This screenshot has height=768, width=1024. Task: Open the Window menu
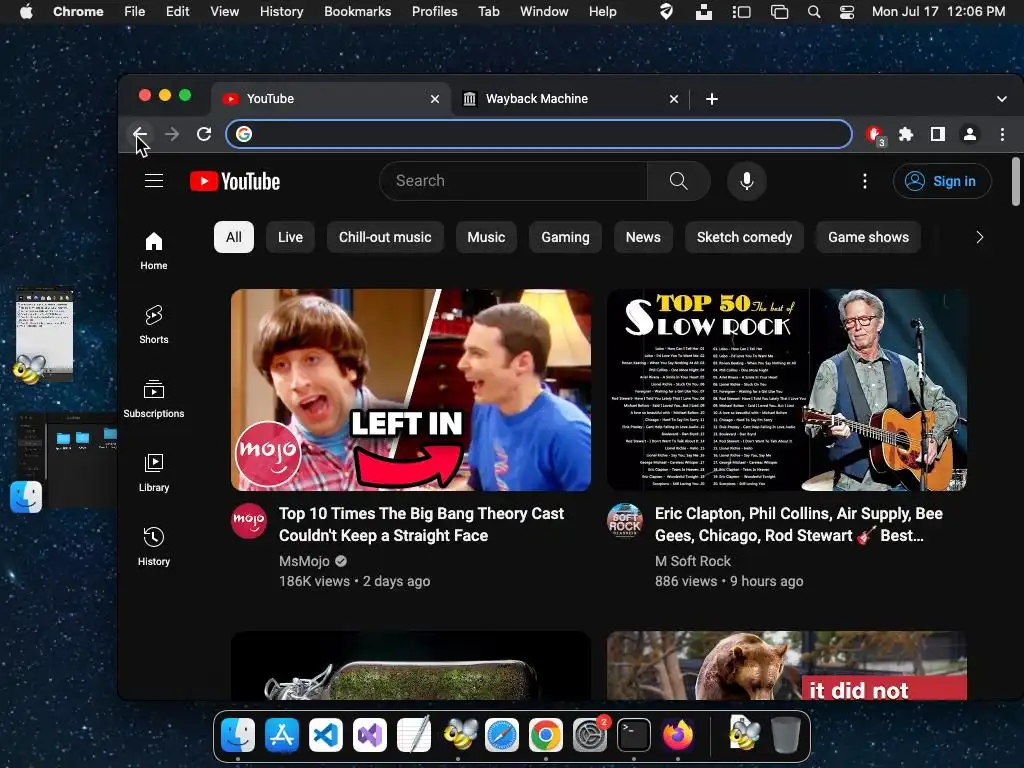(x=544, y=11)
